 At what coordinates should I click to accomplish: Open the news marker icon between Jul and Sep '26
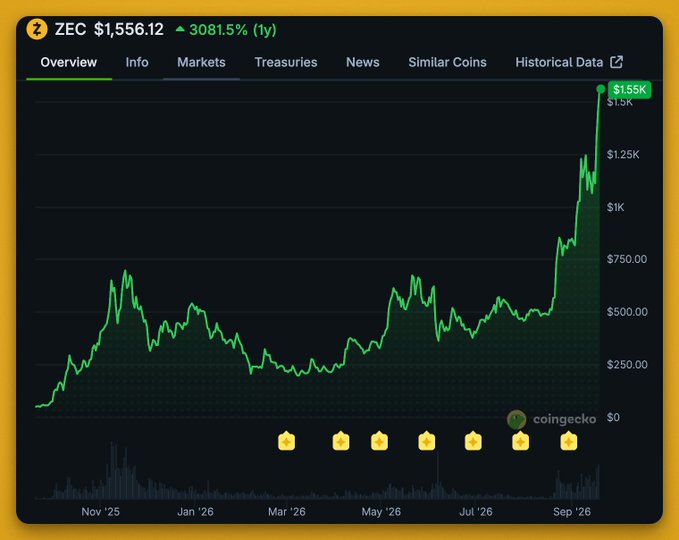click(521, 441)
